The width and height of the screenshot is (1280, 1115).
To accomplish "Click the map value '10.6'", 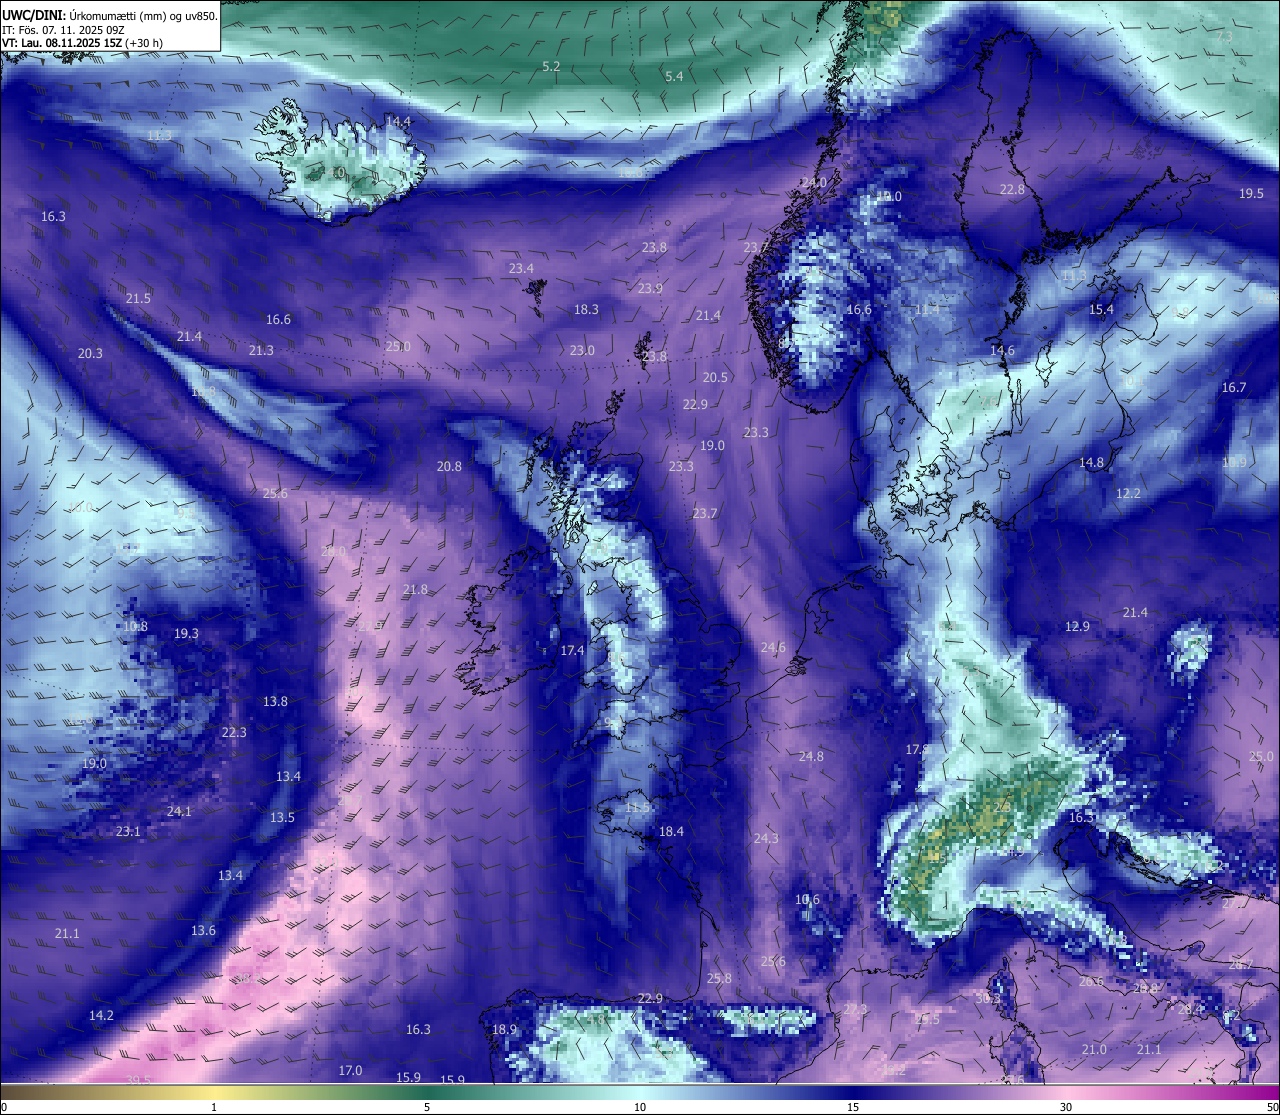I will click(807, 899).
